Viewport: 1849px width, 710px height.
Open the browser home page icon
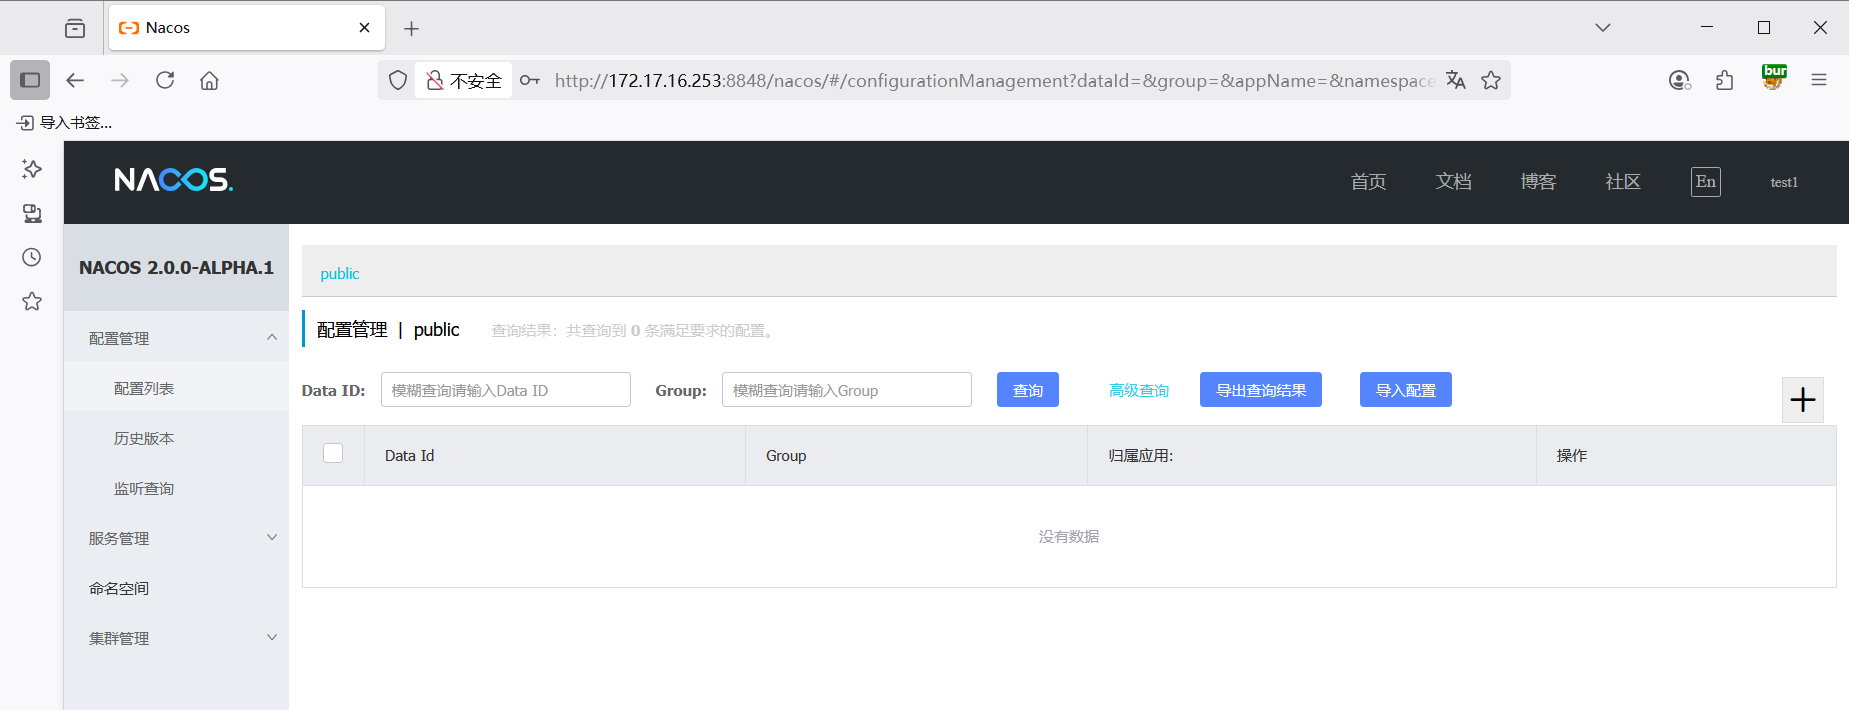209,80
